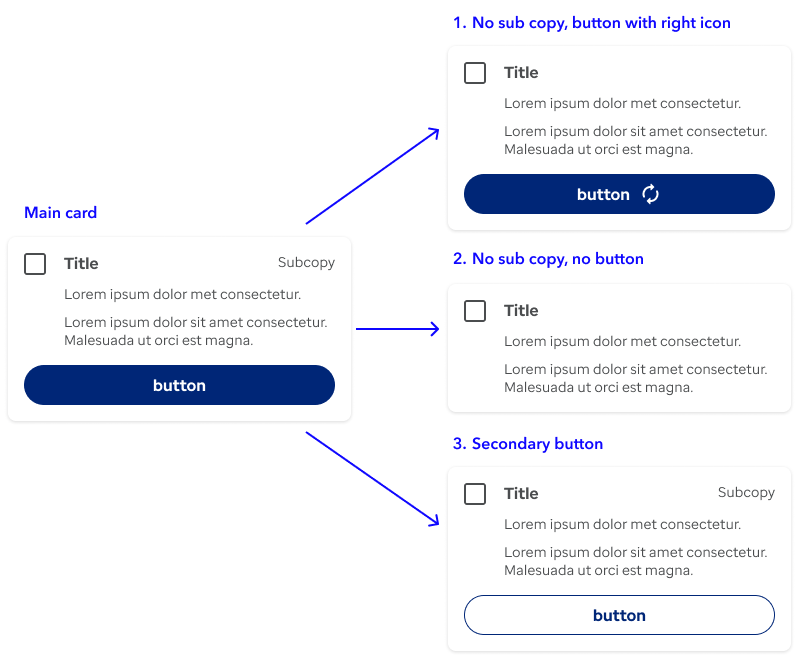This screenshot has width=805, height=663.
Task: Enable the checkbox in the Secondary button card
Action: [x=475, y=494]
